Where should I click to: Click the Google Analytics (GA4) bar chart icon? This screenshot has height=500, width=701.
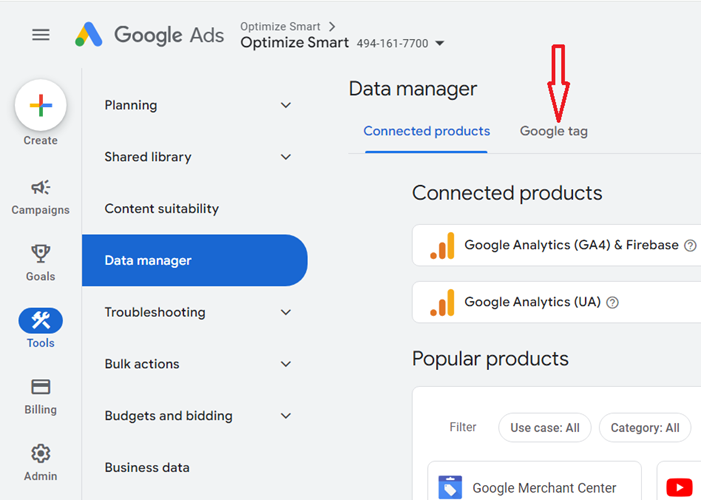pyautogui.click(x=442, y=246)
